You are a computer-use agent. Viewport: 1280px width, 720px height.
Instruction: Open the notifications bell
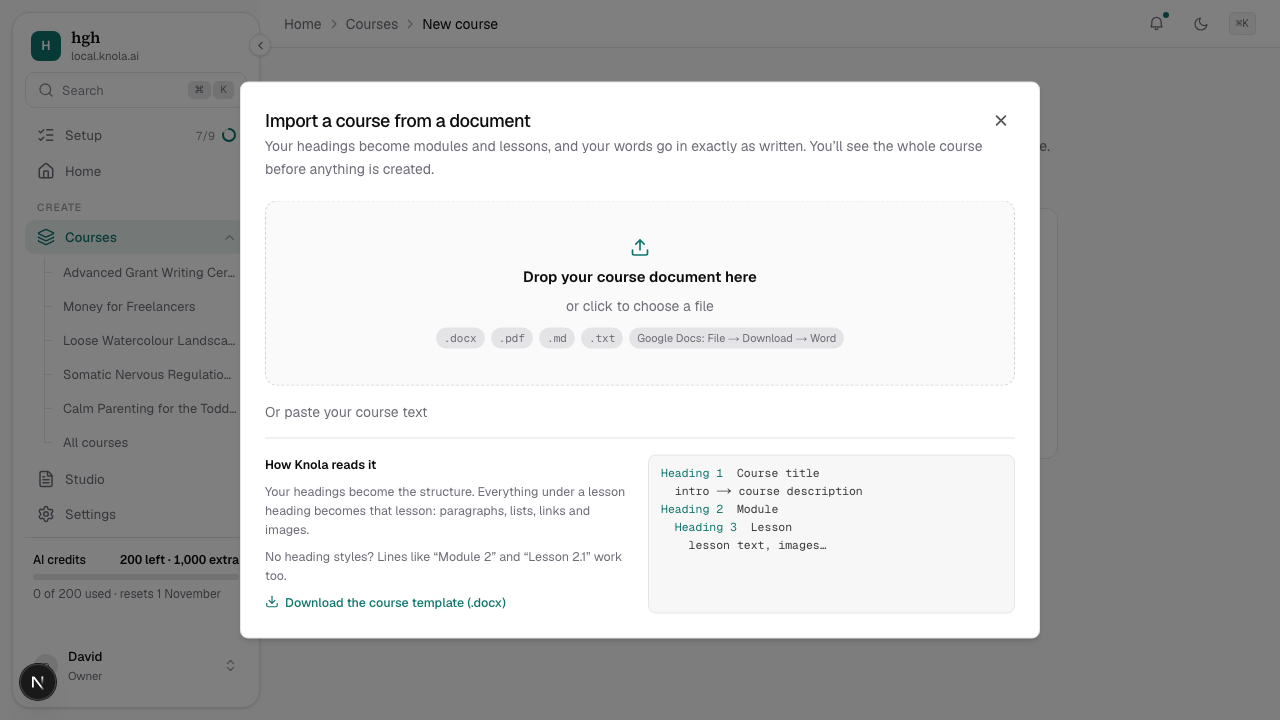click(1157, 24)
